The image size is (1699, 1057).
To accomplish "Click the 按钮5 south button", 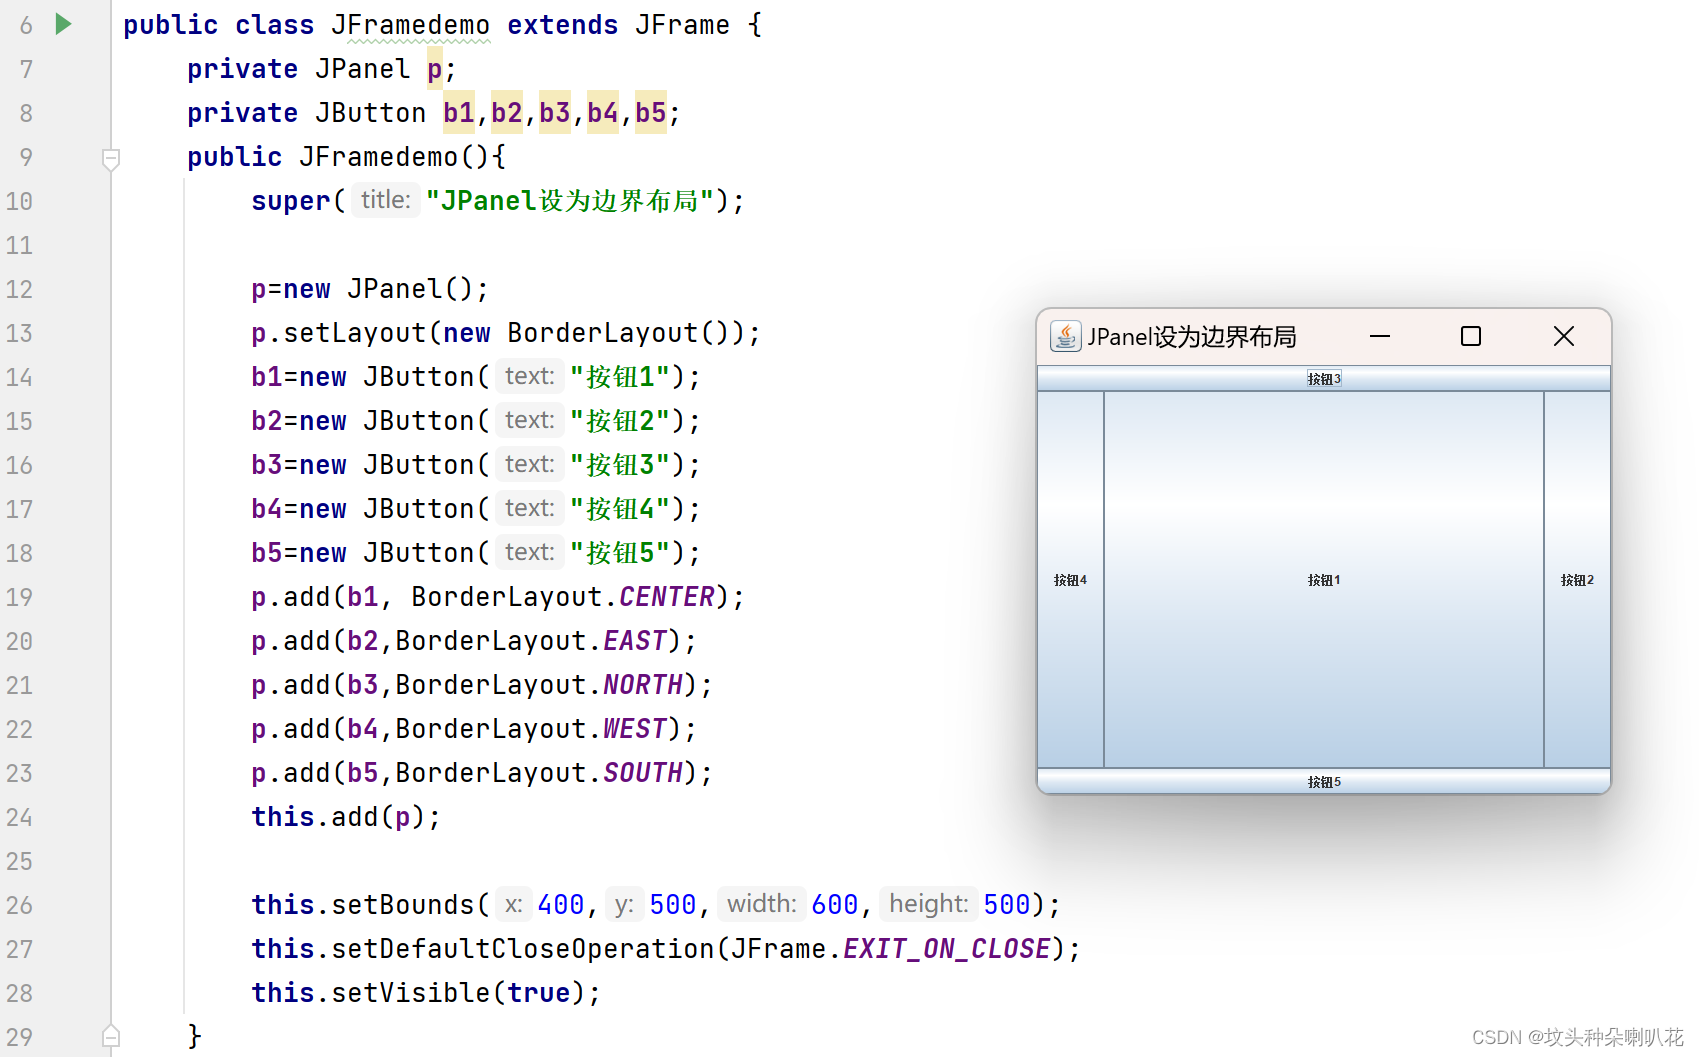I will [1324, 781].
